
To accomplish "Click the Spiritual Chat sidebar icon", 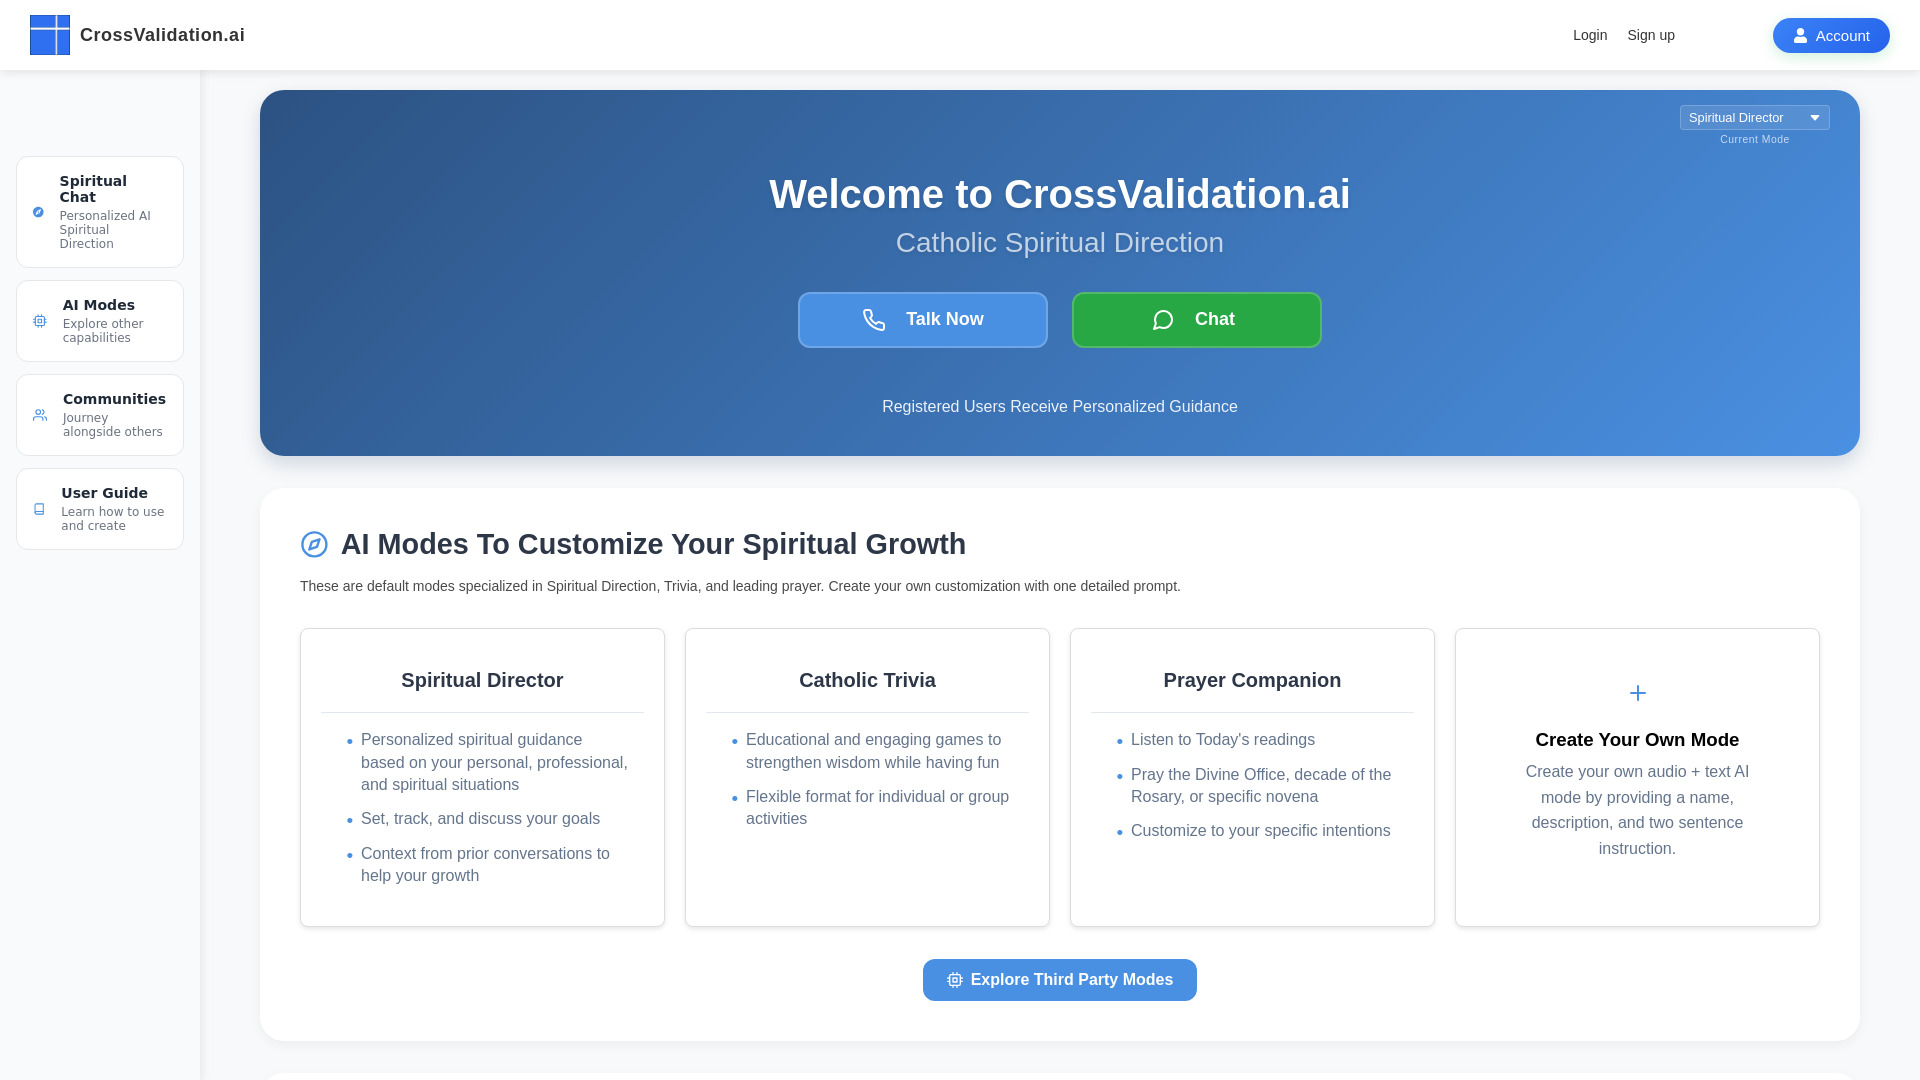I will (x=38, y=211).
